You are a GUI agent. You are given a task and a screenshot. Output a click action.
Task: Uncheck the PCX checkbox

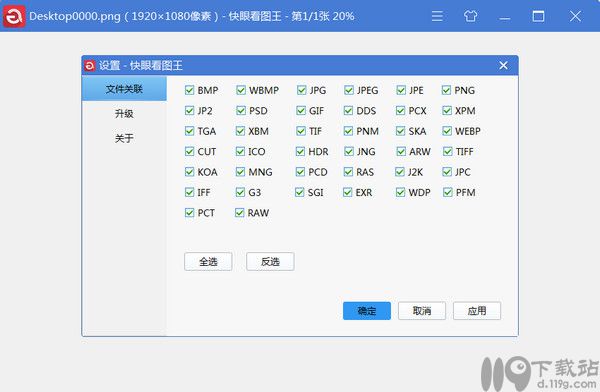(x=400, y=111)
